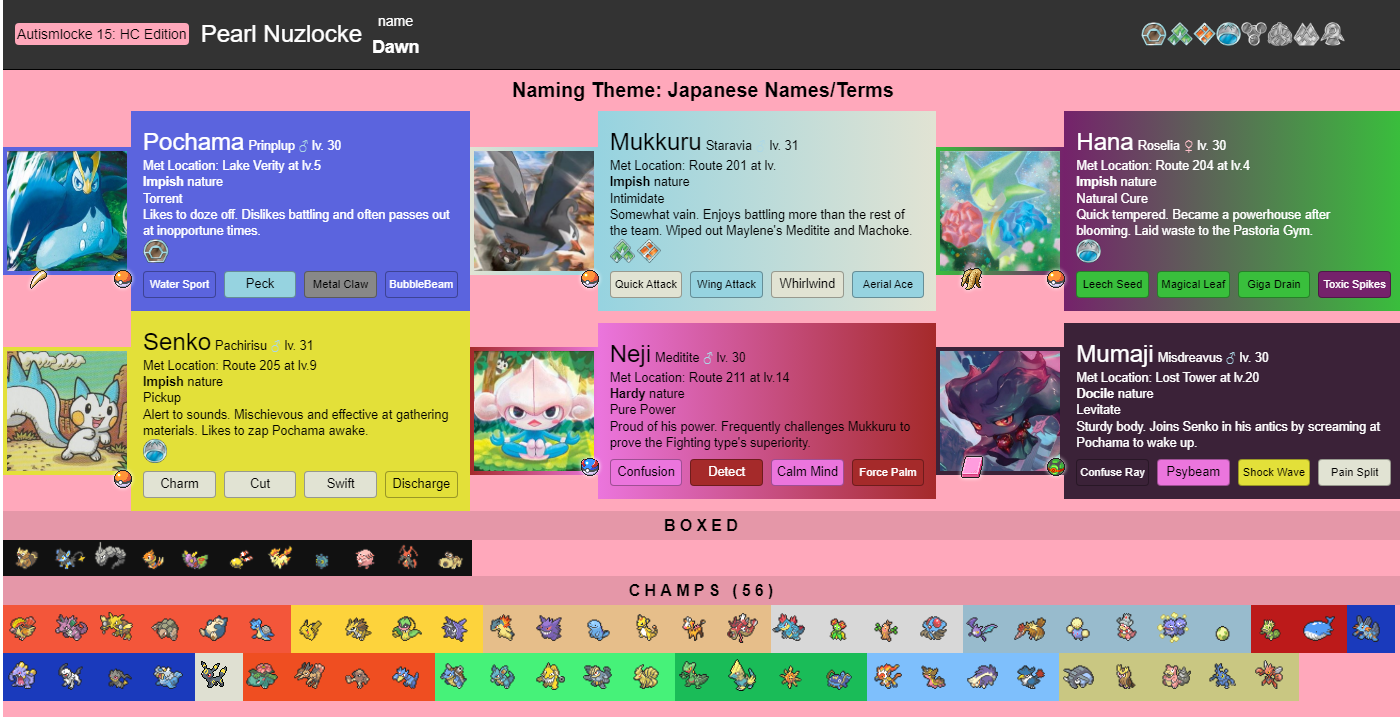1400x717 pixels.
Task: Click the Gengar sprite in Champs
Action: tap(550, 629)
